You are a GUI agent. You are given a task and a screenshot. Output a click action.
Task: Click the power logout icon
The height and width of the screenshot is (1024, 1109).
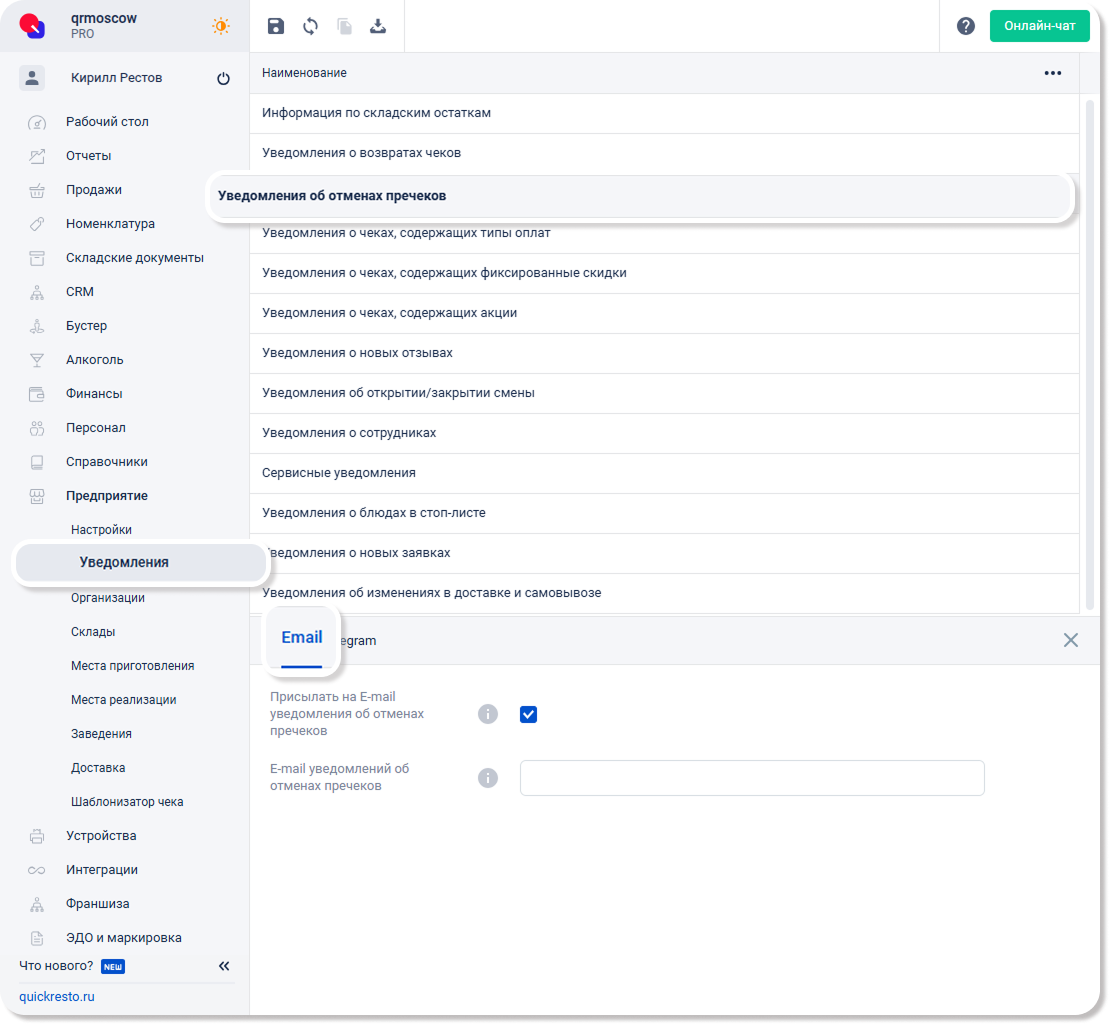[223, 79]
